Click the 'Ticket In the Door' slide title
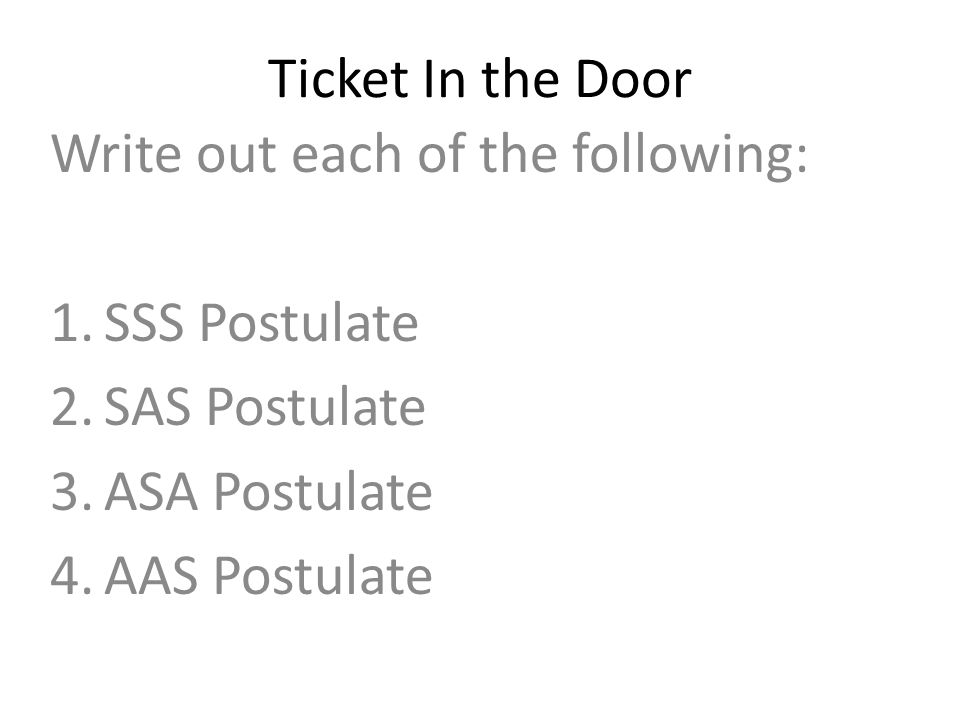 tap(479, 78)
